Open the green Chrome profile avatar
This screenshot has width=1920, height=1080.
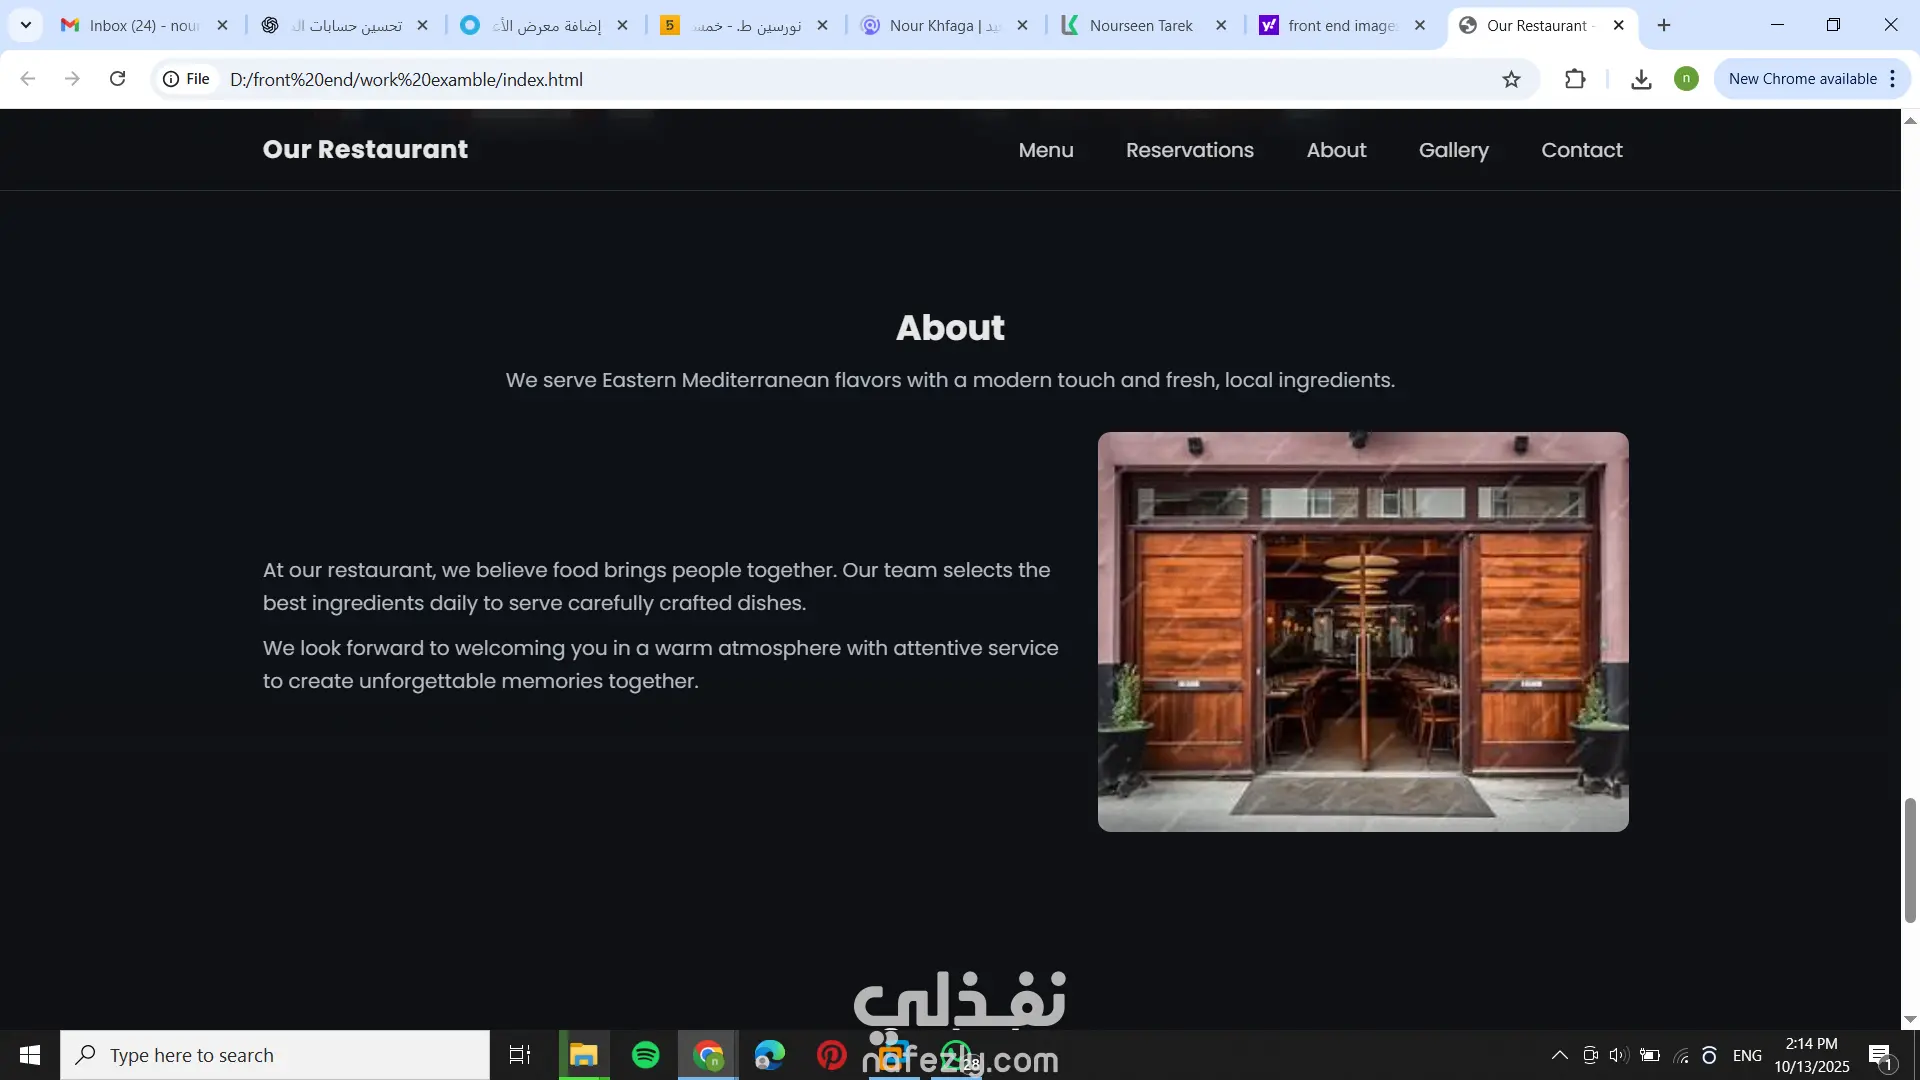tap(1686, 79)
